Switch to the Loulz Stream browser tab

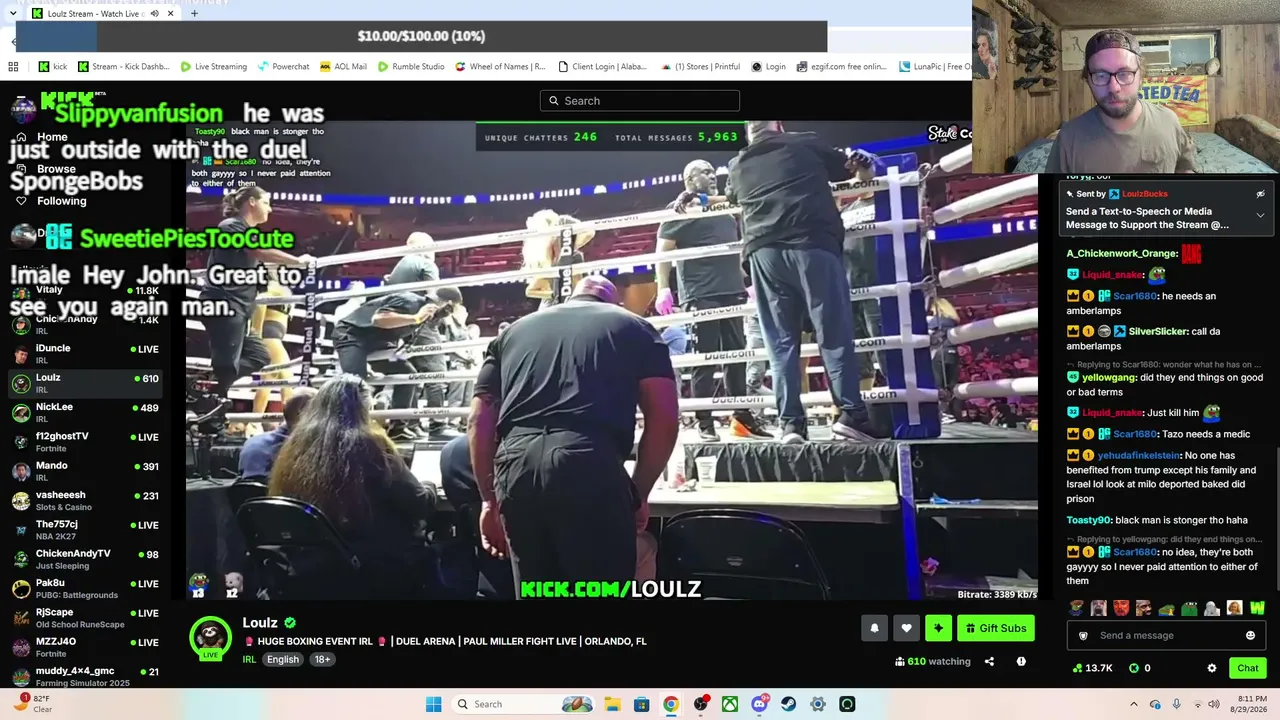click(x=98, y=14)
